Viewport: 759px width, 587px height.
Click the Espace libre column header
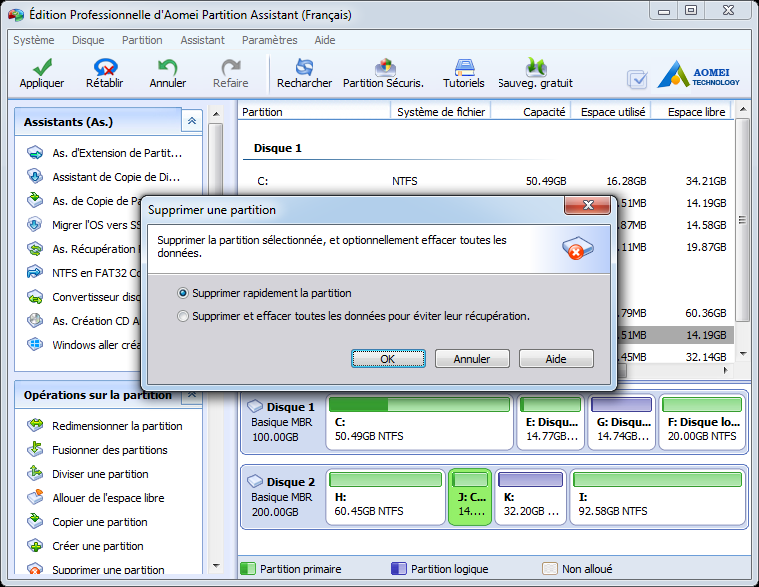pos(692,112)
